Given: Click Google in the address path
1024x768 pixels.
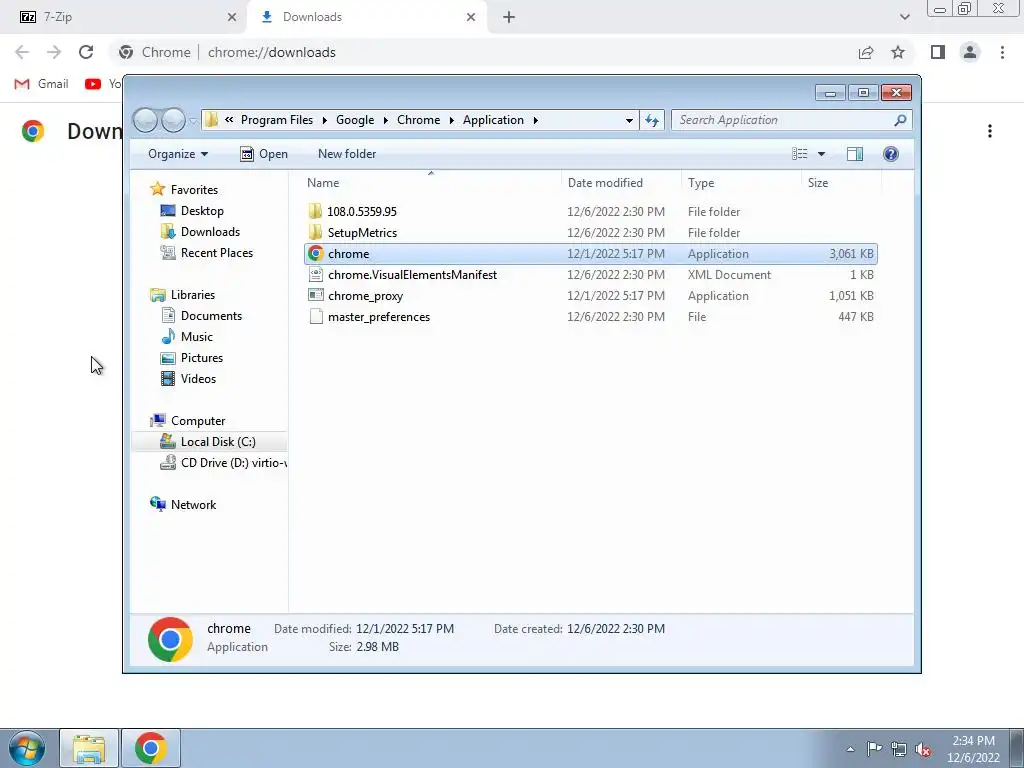Looking at the screenshot, I should pyautogui.click(x=355, y=120).
